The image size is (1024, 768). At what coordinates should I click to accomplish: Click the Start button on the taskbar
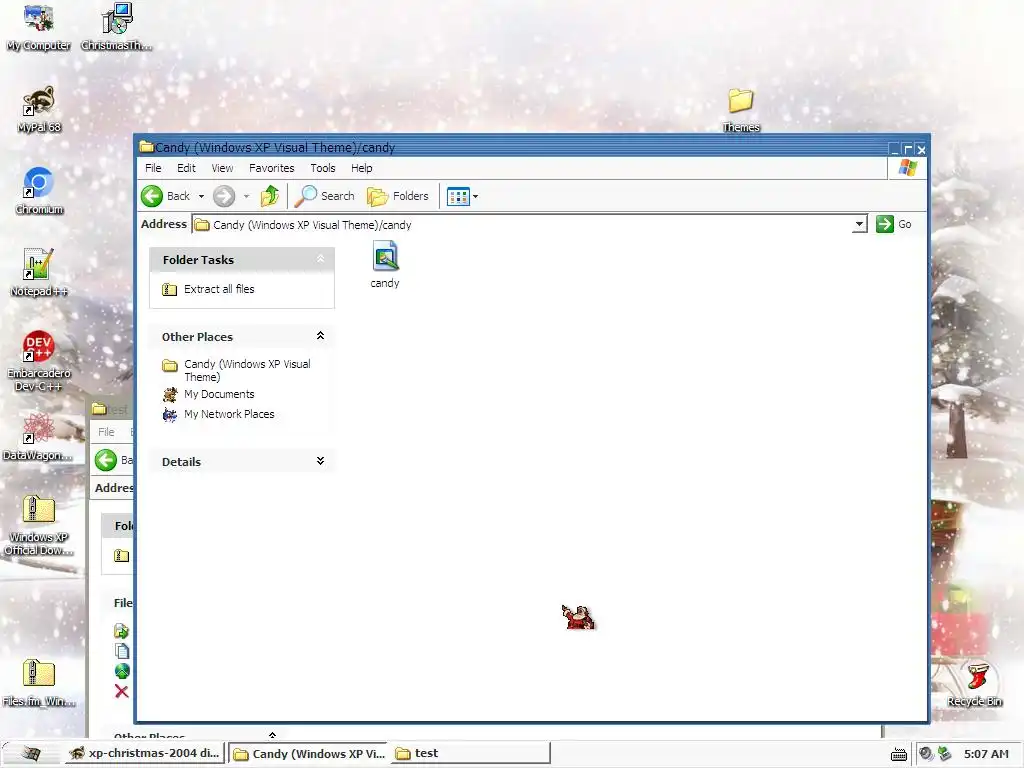pyautogui.click(x=30, y=753)
